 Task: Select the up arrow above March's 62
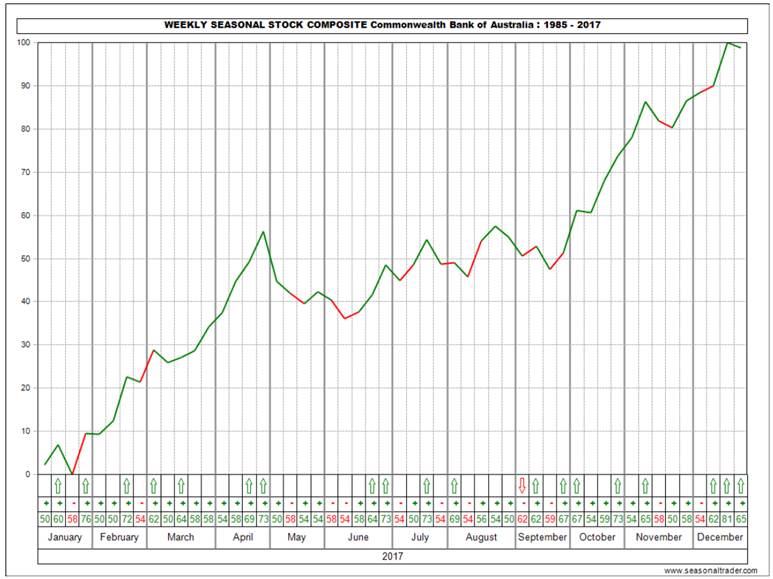coord(154,486)
